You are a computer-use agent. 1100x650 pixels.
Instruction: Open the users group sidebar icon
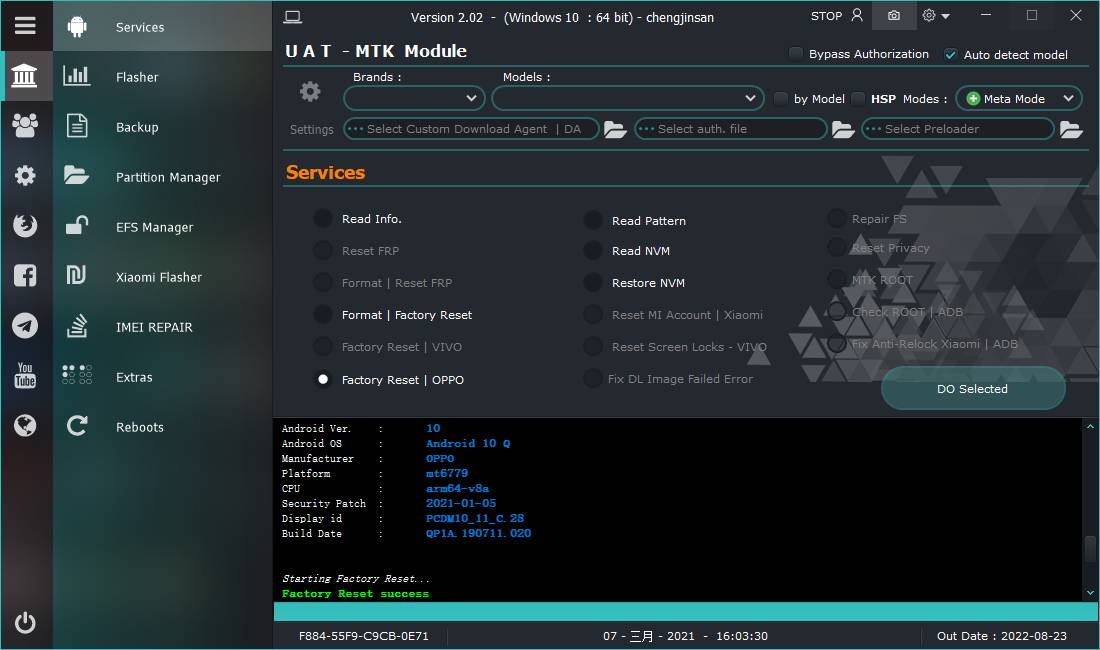pyautogui.click(x=25, y=126)
